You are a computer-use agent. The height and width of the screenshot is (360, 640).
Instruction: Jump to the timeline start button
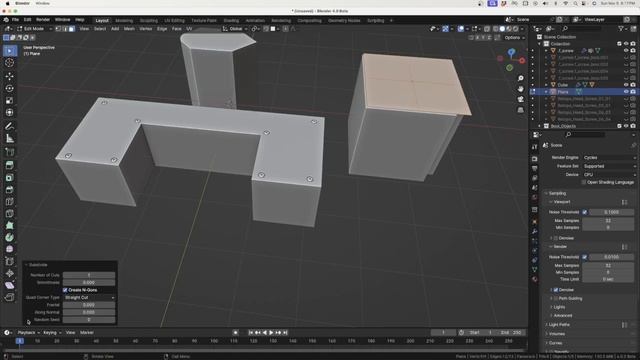251,333
